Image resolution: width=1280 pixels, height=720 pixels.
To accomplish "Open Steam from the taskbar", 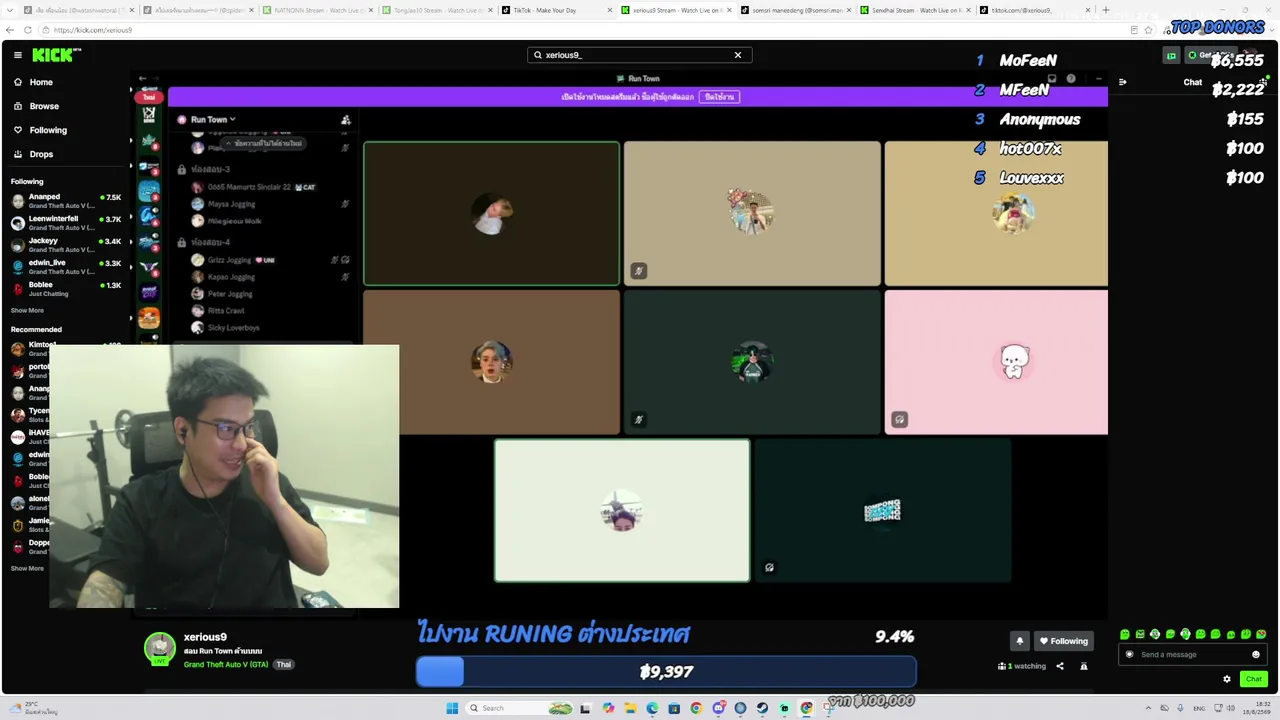I will click(762, 708).
